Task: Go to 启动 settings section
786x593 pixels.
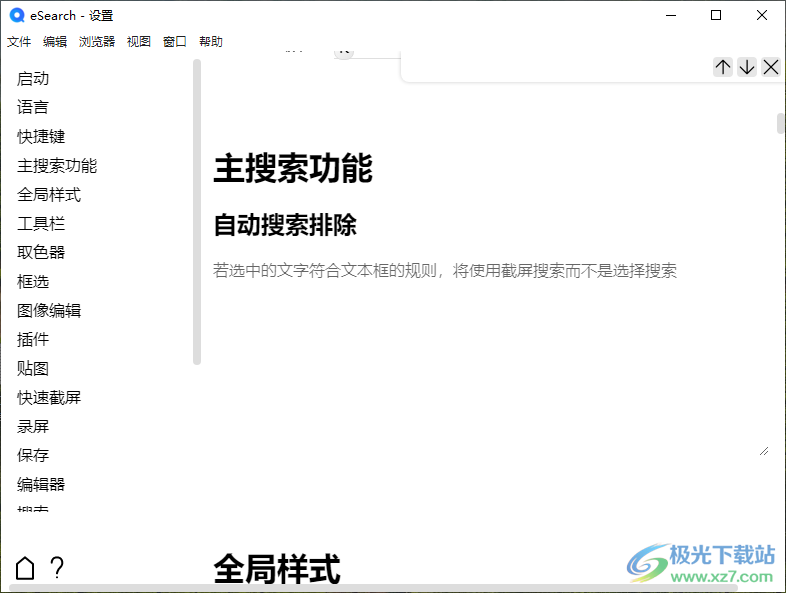Action: point(33,79)
